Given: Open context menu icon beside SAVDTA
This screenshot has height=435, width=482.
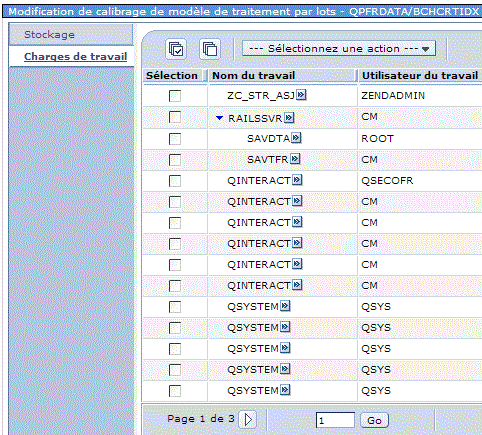Looking at the screenshot, I should click(296, 138).
